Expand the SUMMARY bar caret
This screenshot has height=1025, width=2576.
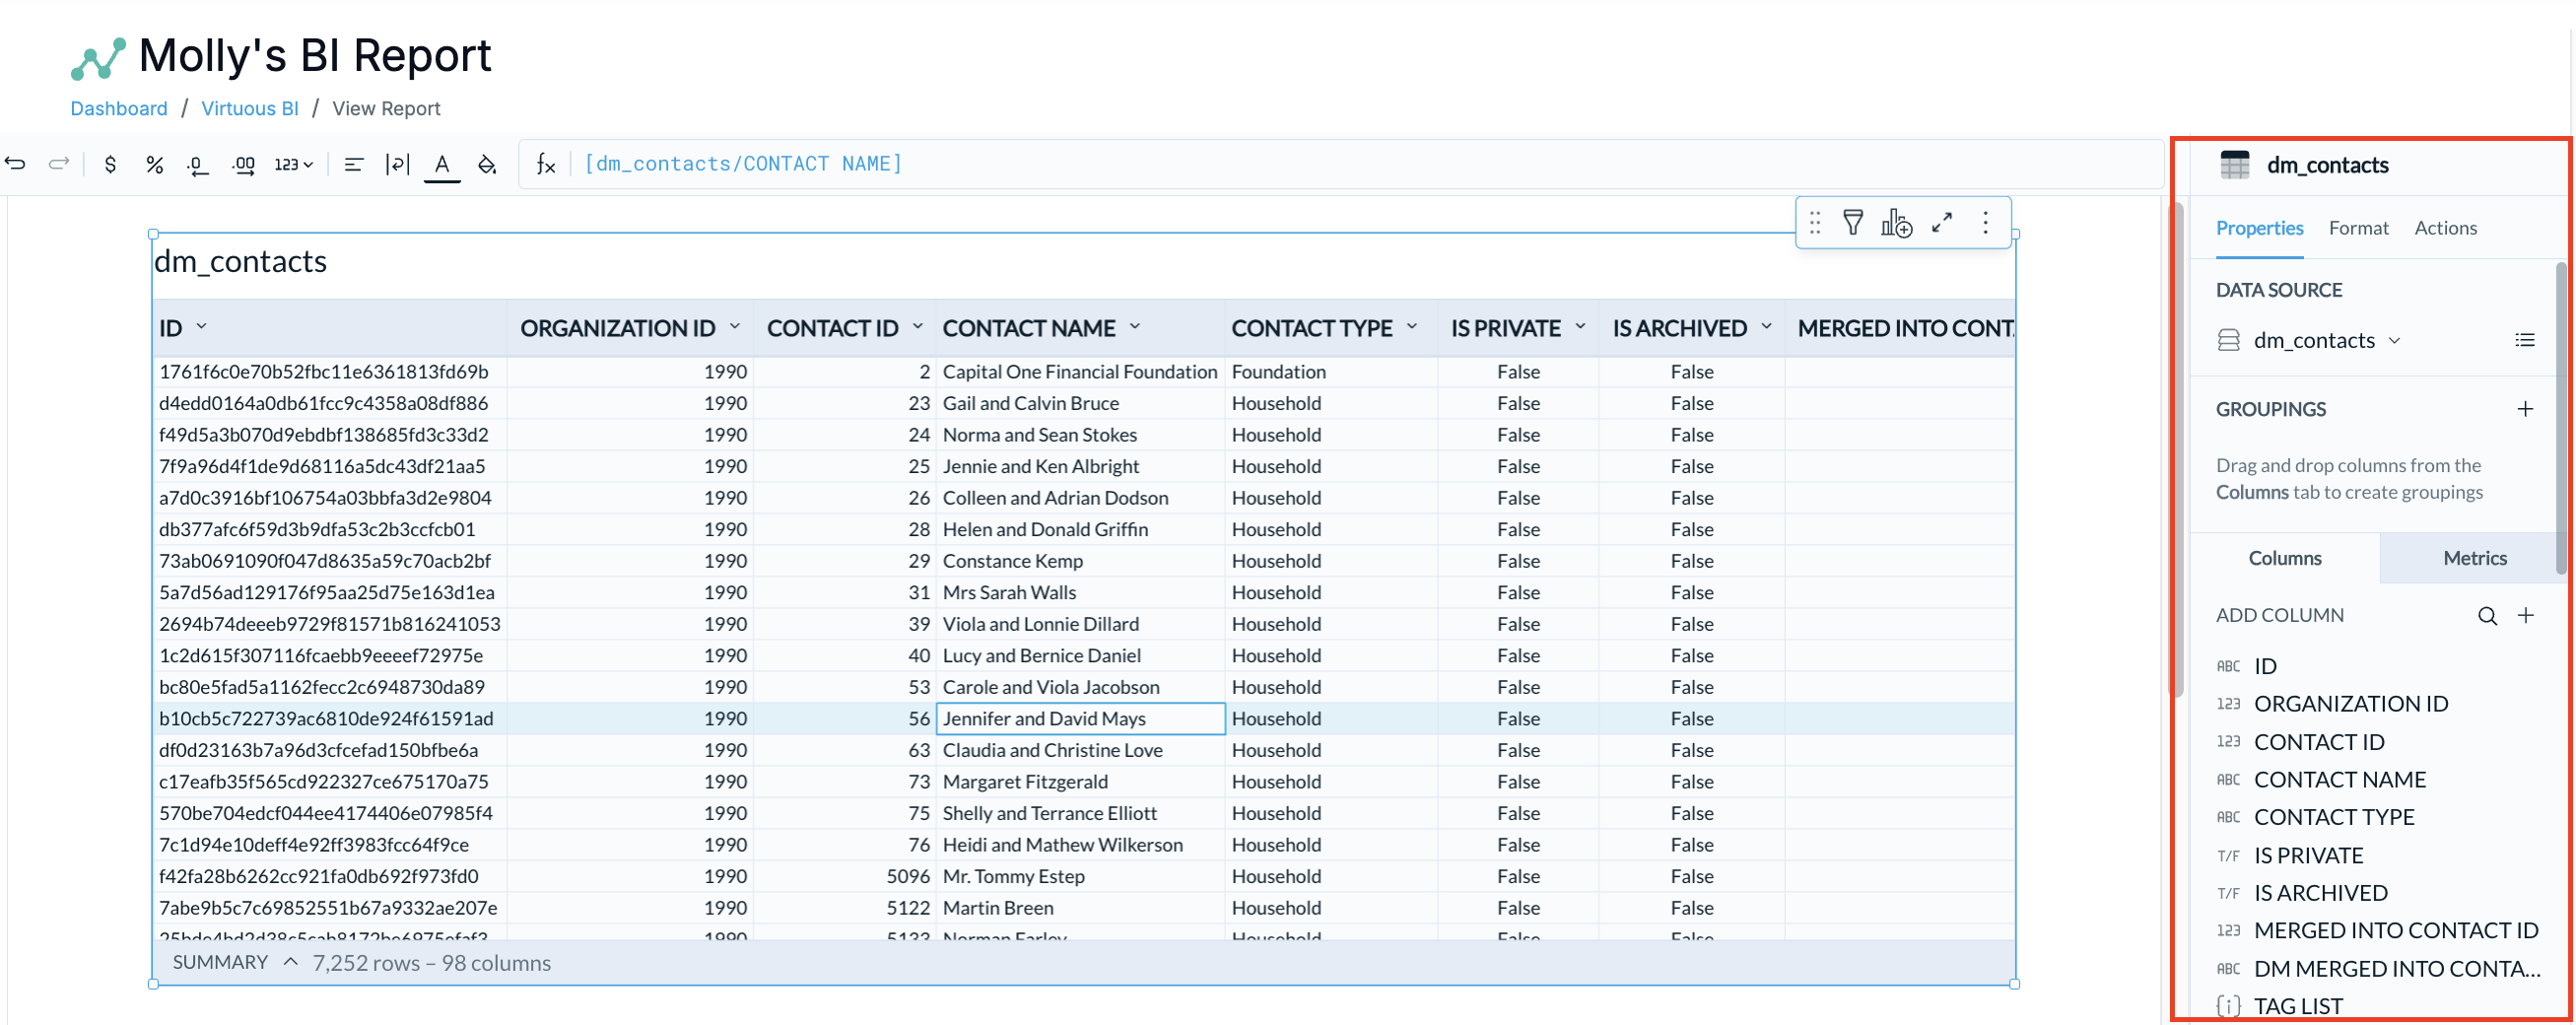pos(290,962)
